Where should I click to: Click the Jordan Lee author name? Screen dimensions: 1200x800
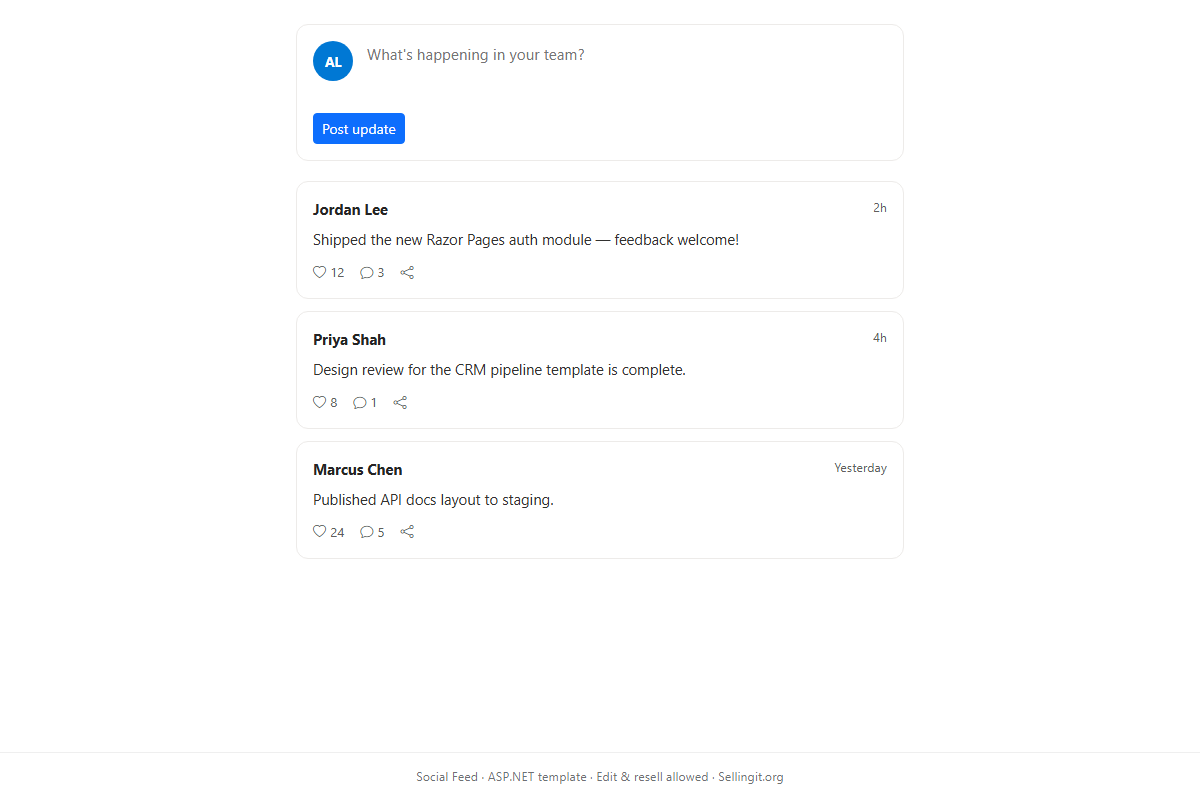[x=350, y=210]
